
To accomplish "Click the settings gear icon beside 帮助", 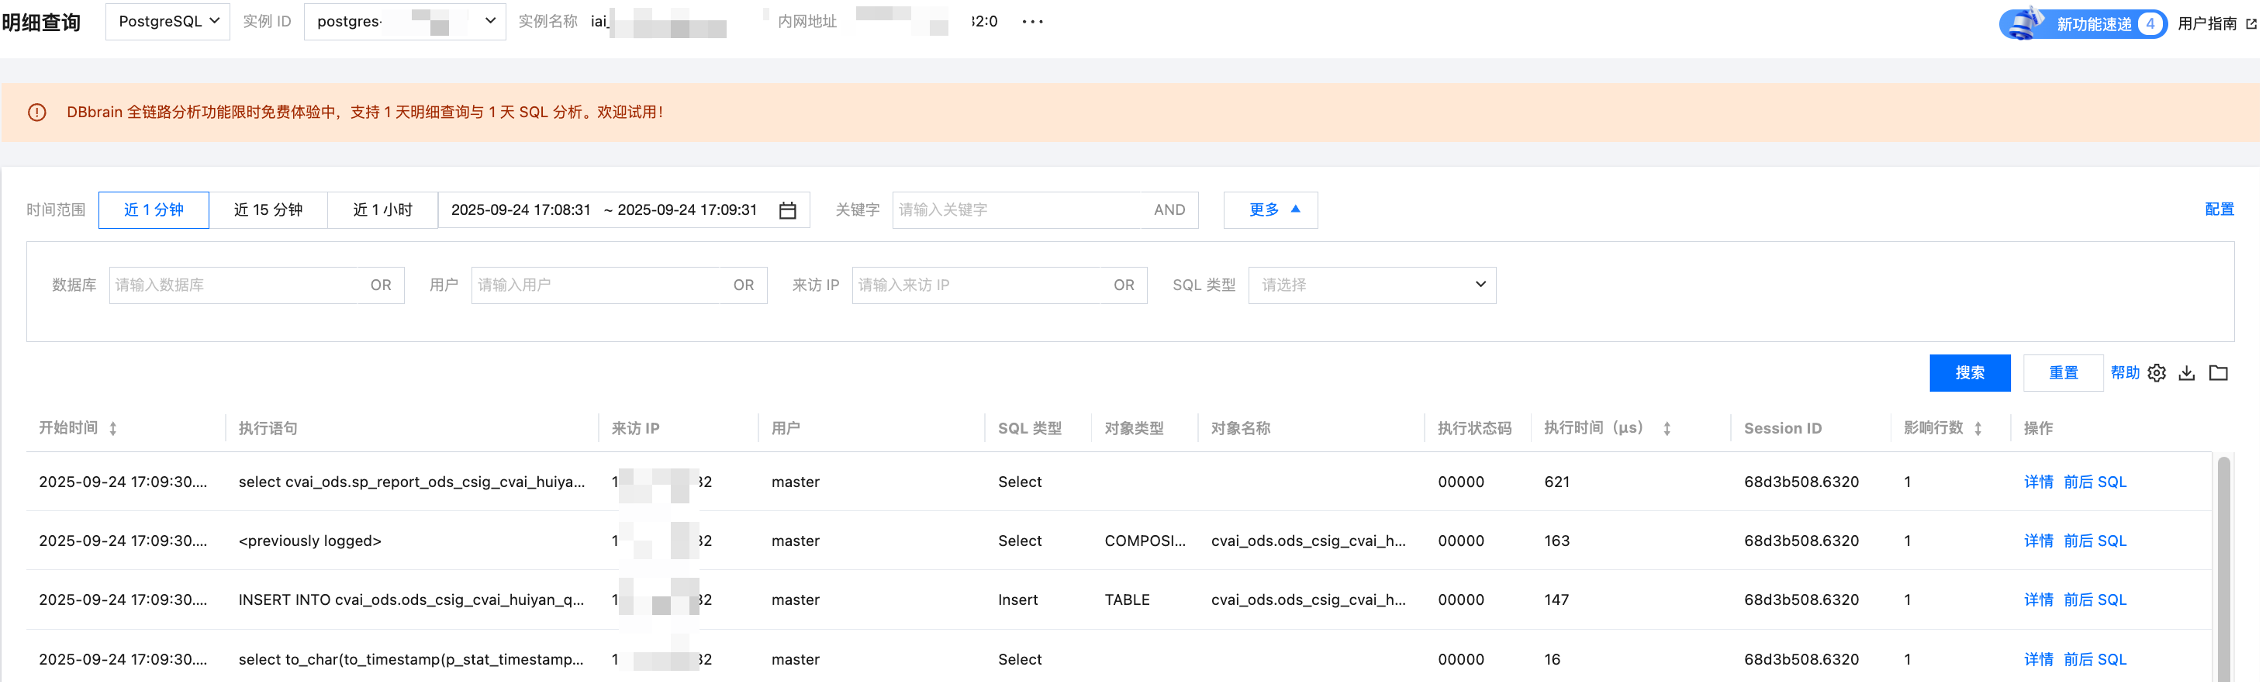I will (2157, 373).
